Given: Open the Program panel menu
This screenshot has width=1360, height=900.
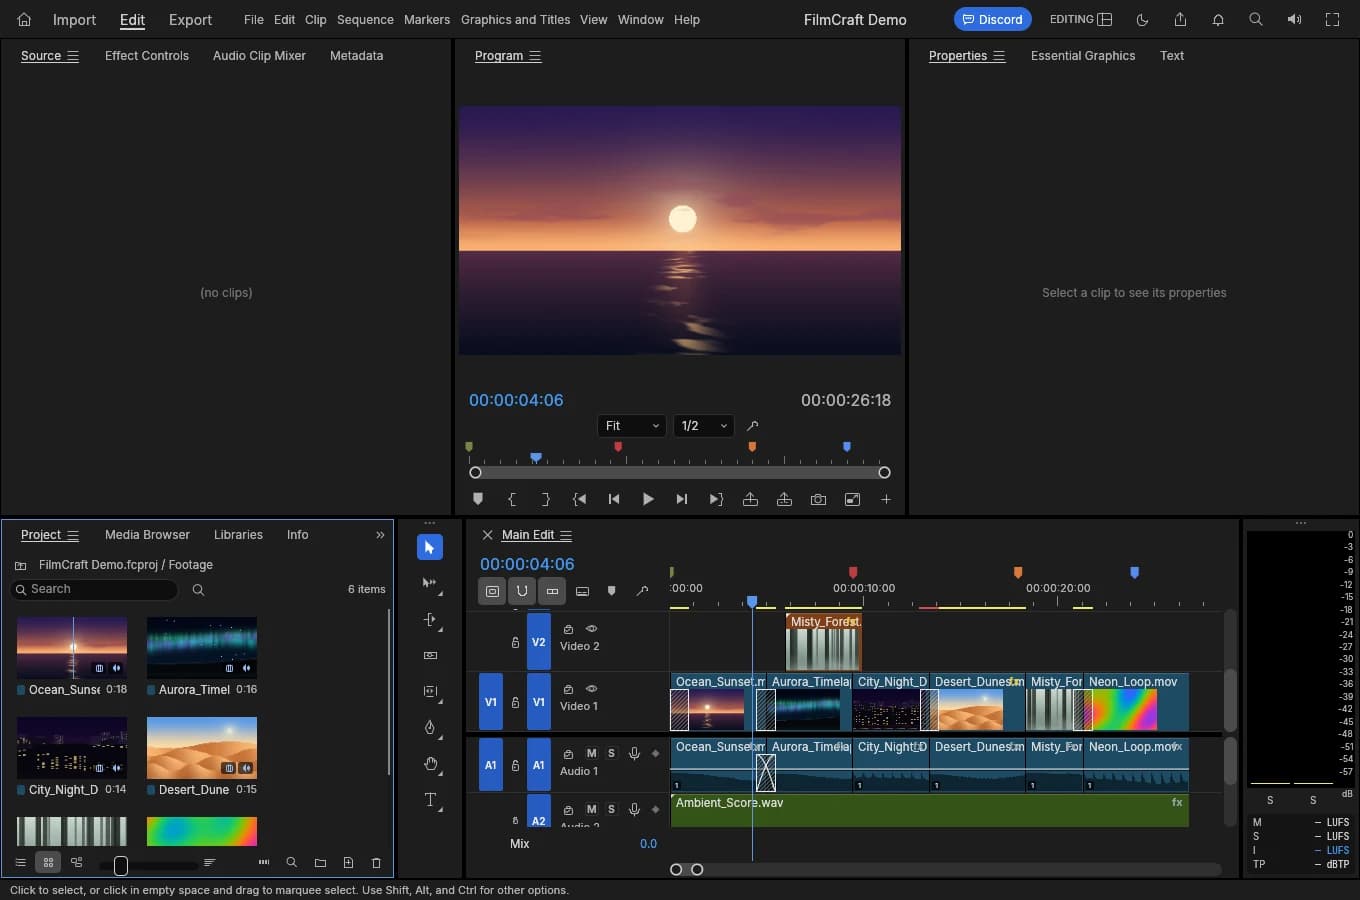Looking at the screenshot, I should [535, 56].
